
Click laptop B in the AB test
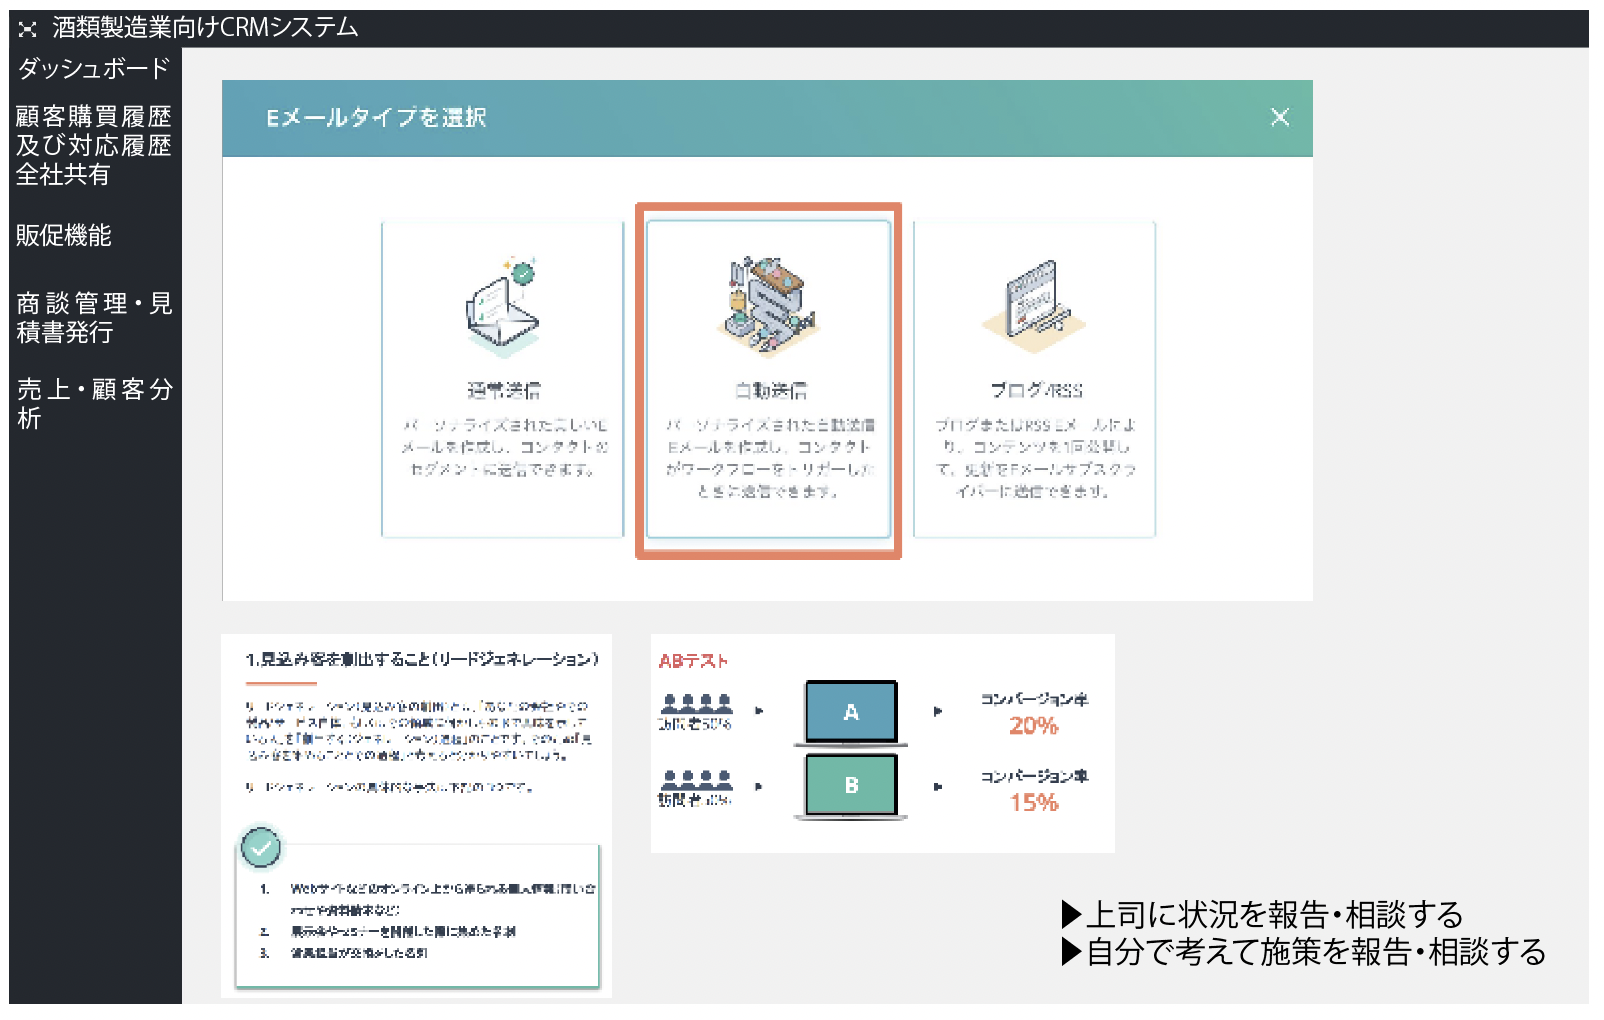tap(851, 786)
